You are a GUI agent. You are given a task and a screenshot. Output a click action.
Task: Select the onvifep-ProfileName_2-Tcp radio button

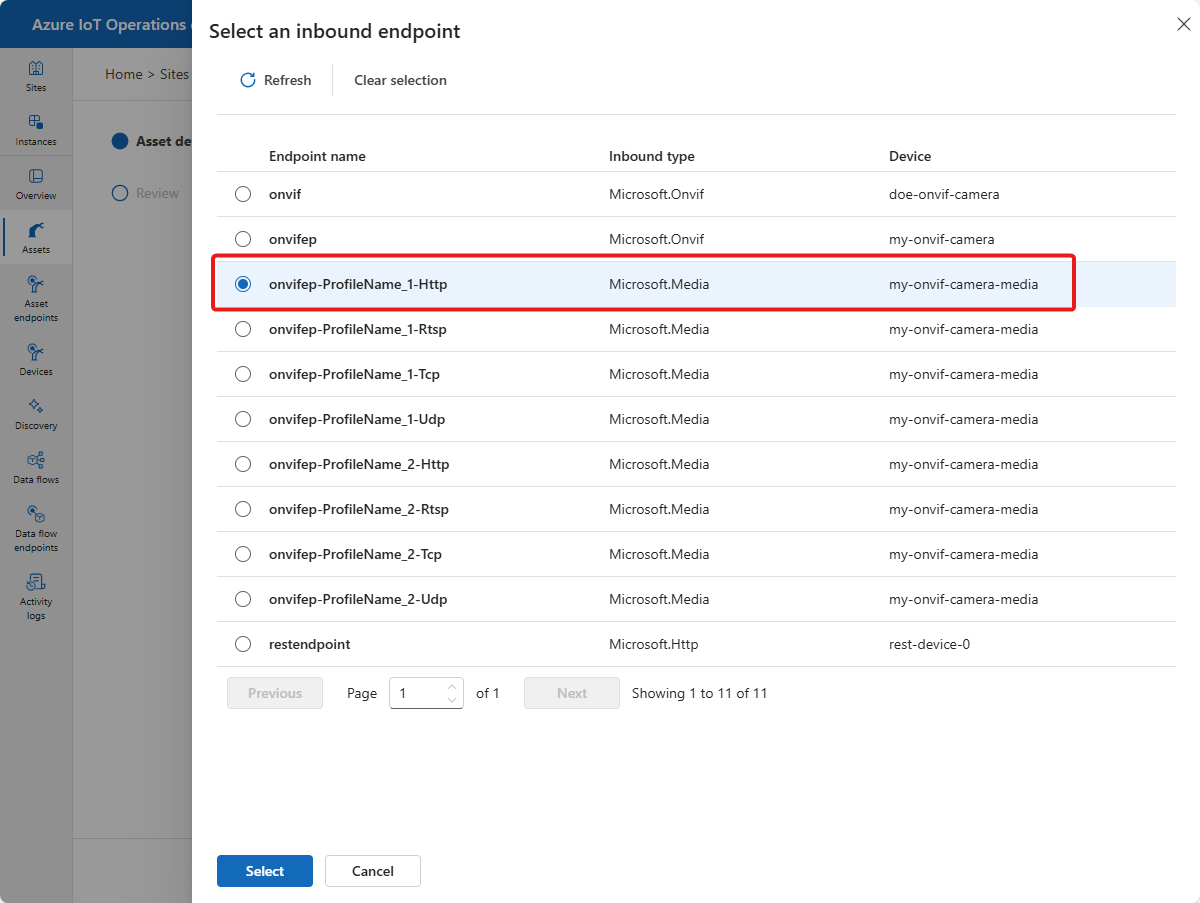[x=243, y=554]
